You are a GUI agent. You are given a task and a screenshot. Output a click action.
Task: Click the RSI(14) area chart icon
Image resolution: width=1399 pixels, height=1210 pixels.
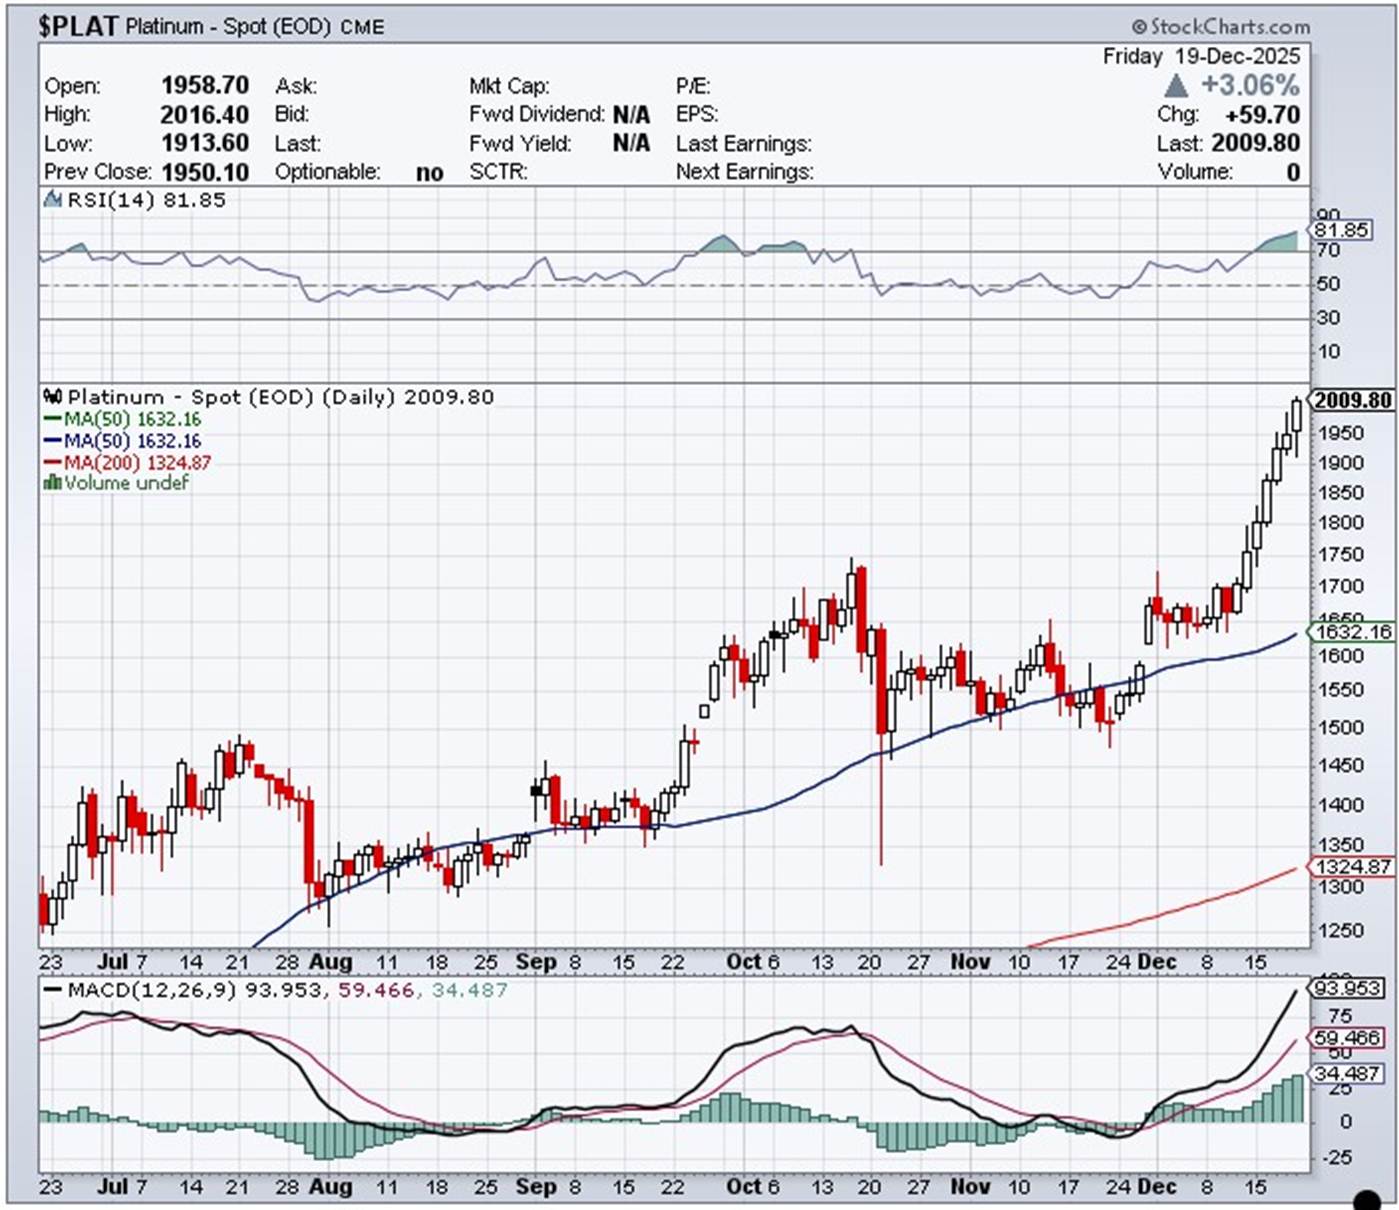pyautogui.click(x=52, y=200)
